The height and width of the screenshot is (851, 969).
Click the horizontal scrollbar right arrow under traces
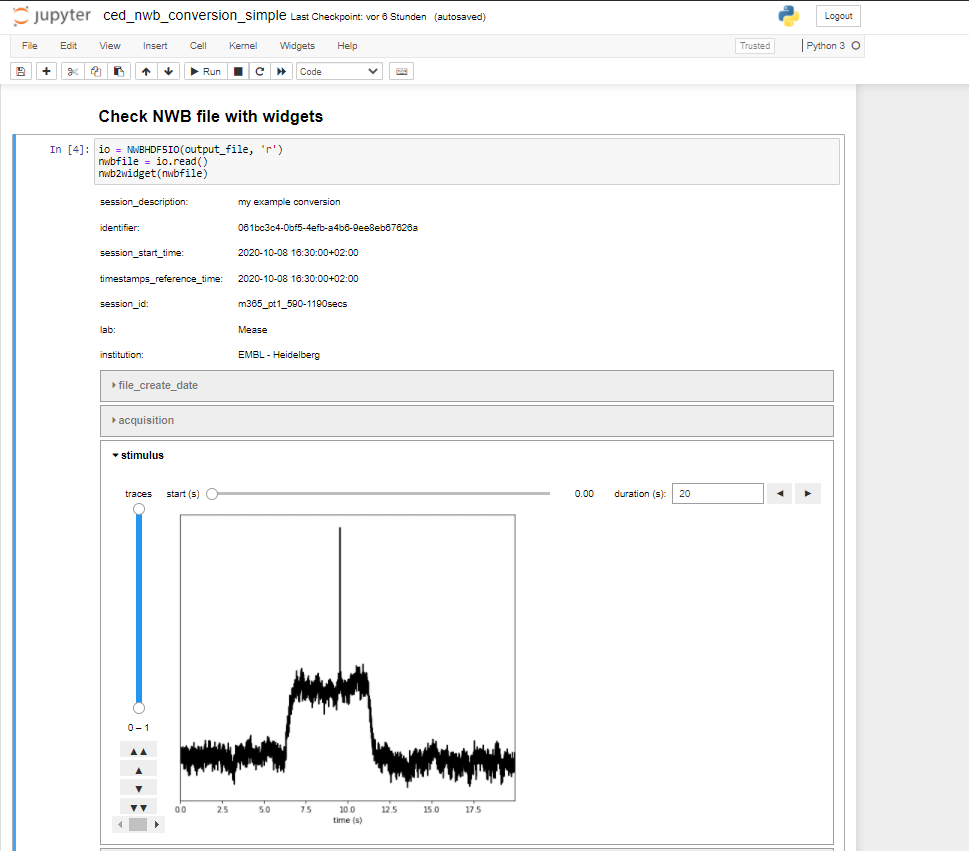pos(156,824)
